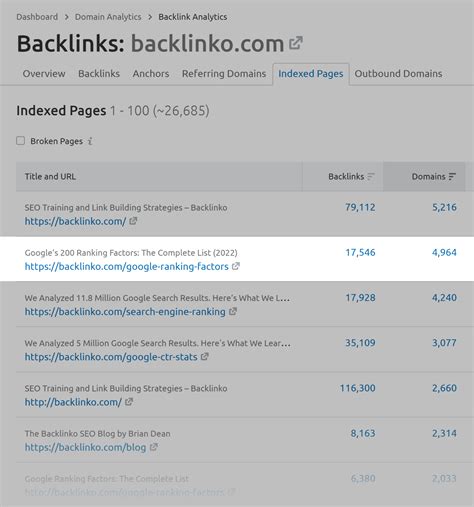
Task: Open external icon next to google-ctr-stats URL
Action: click(x=205, y=357)
